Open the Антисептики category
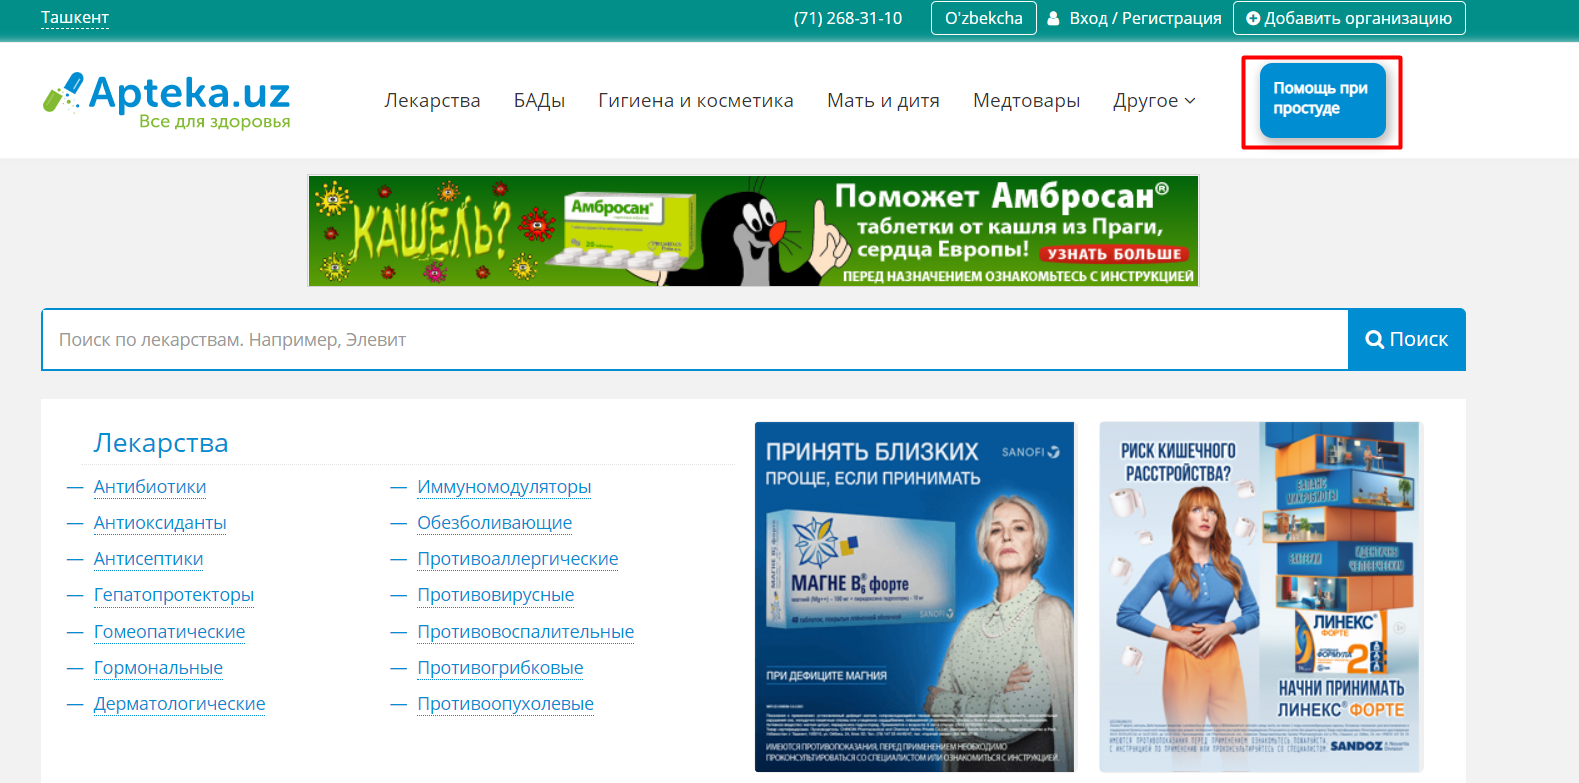Viewport: 1579px width, 783px height. tap(148, 559)
